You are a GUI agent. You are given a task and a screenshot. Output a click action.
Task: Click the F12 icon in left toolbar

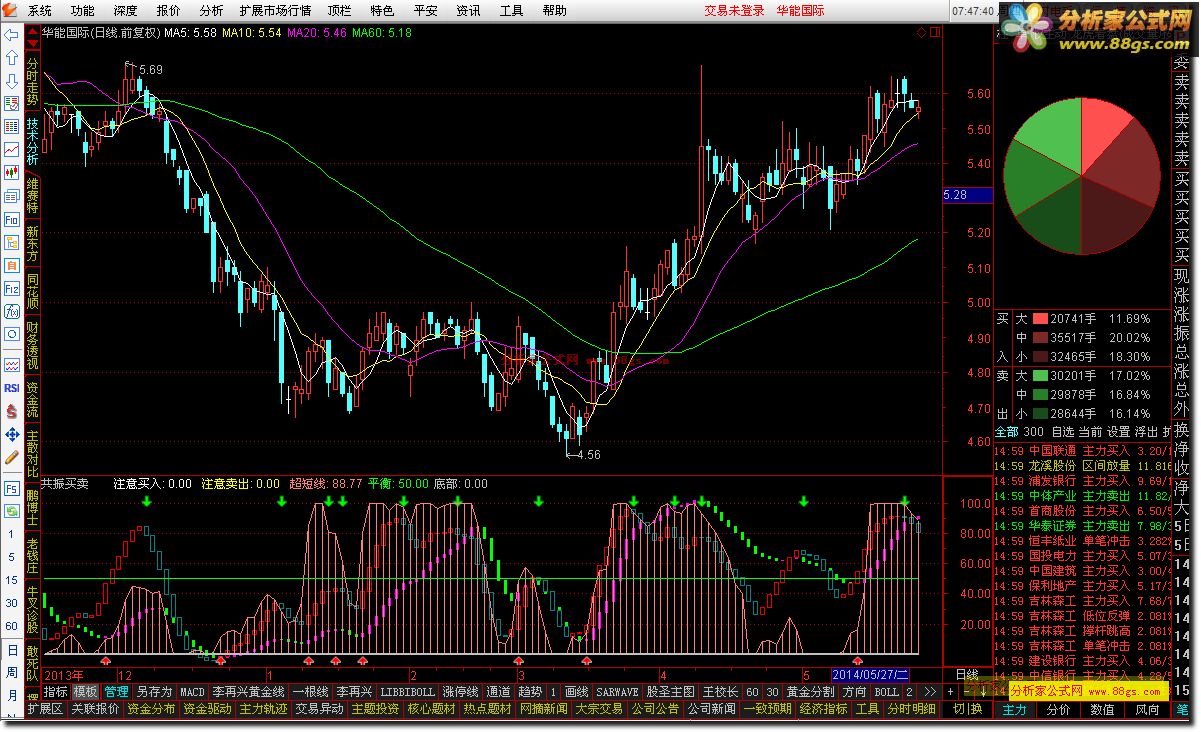(x=12, y=288)
